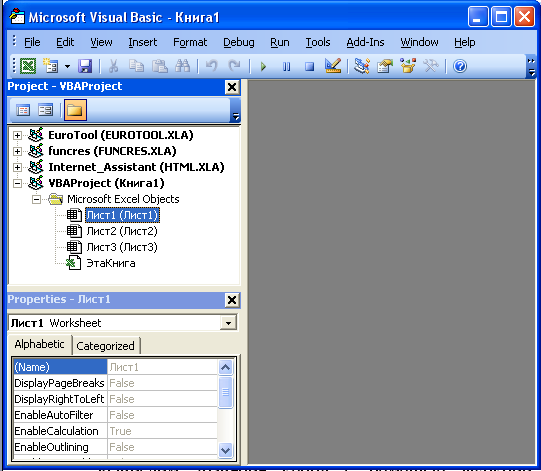Open main toolbar options overflow arrow
The image size is (541, 471).
click(x=531, y=67)
